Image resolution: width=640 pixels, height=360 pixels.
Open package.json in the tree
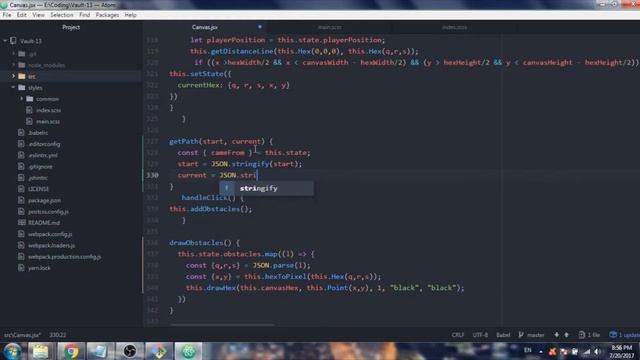44,200
